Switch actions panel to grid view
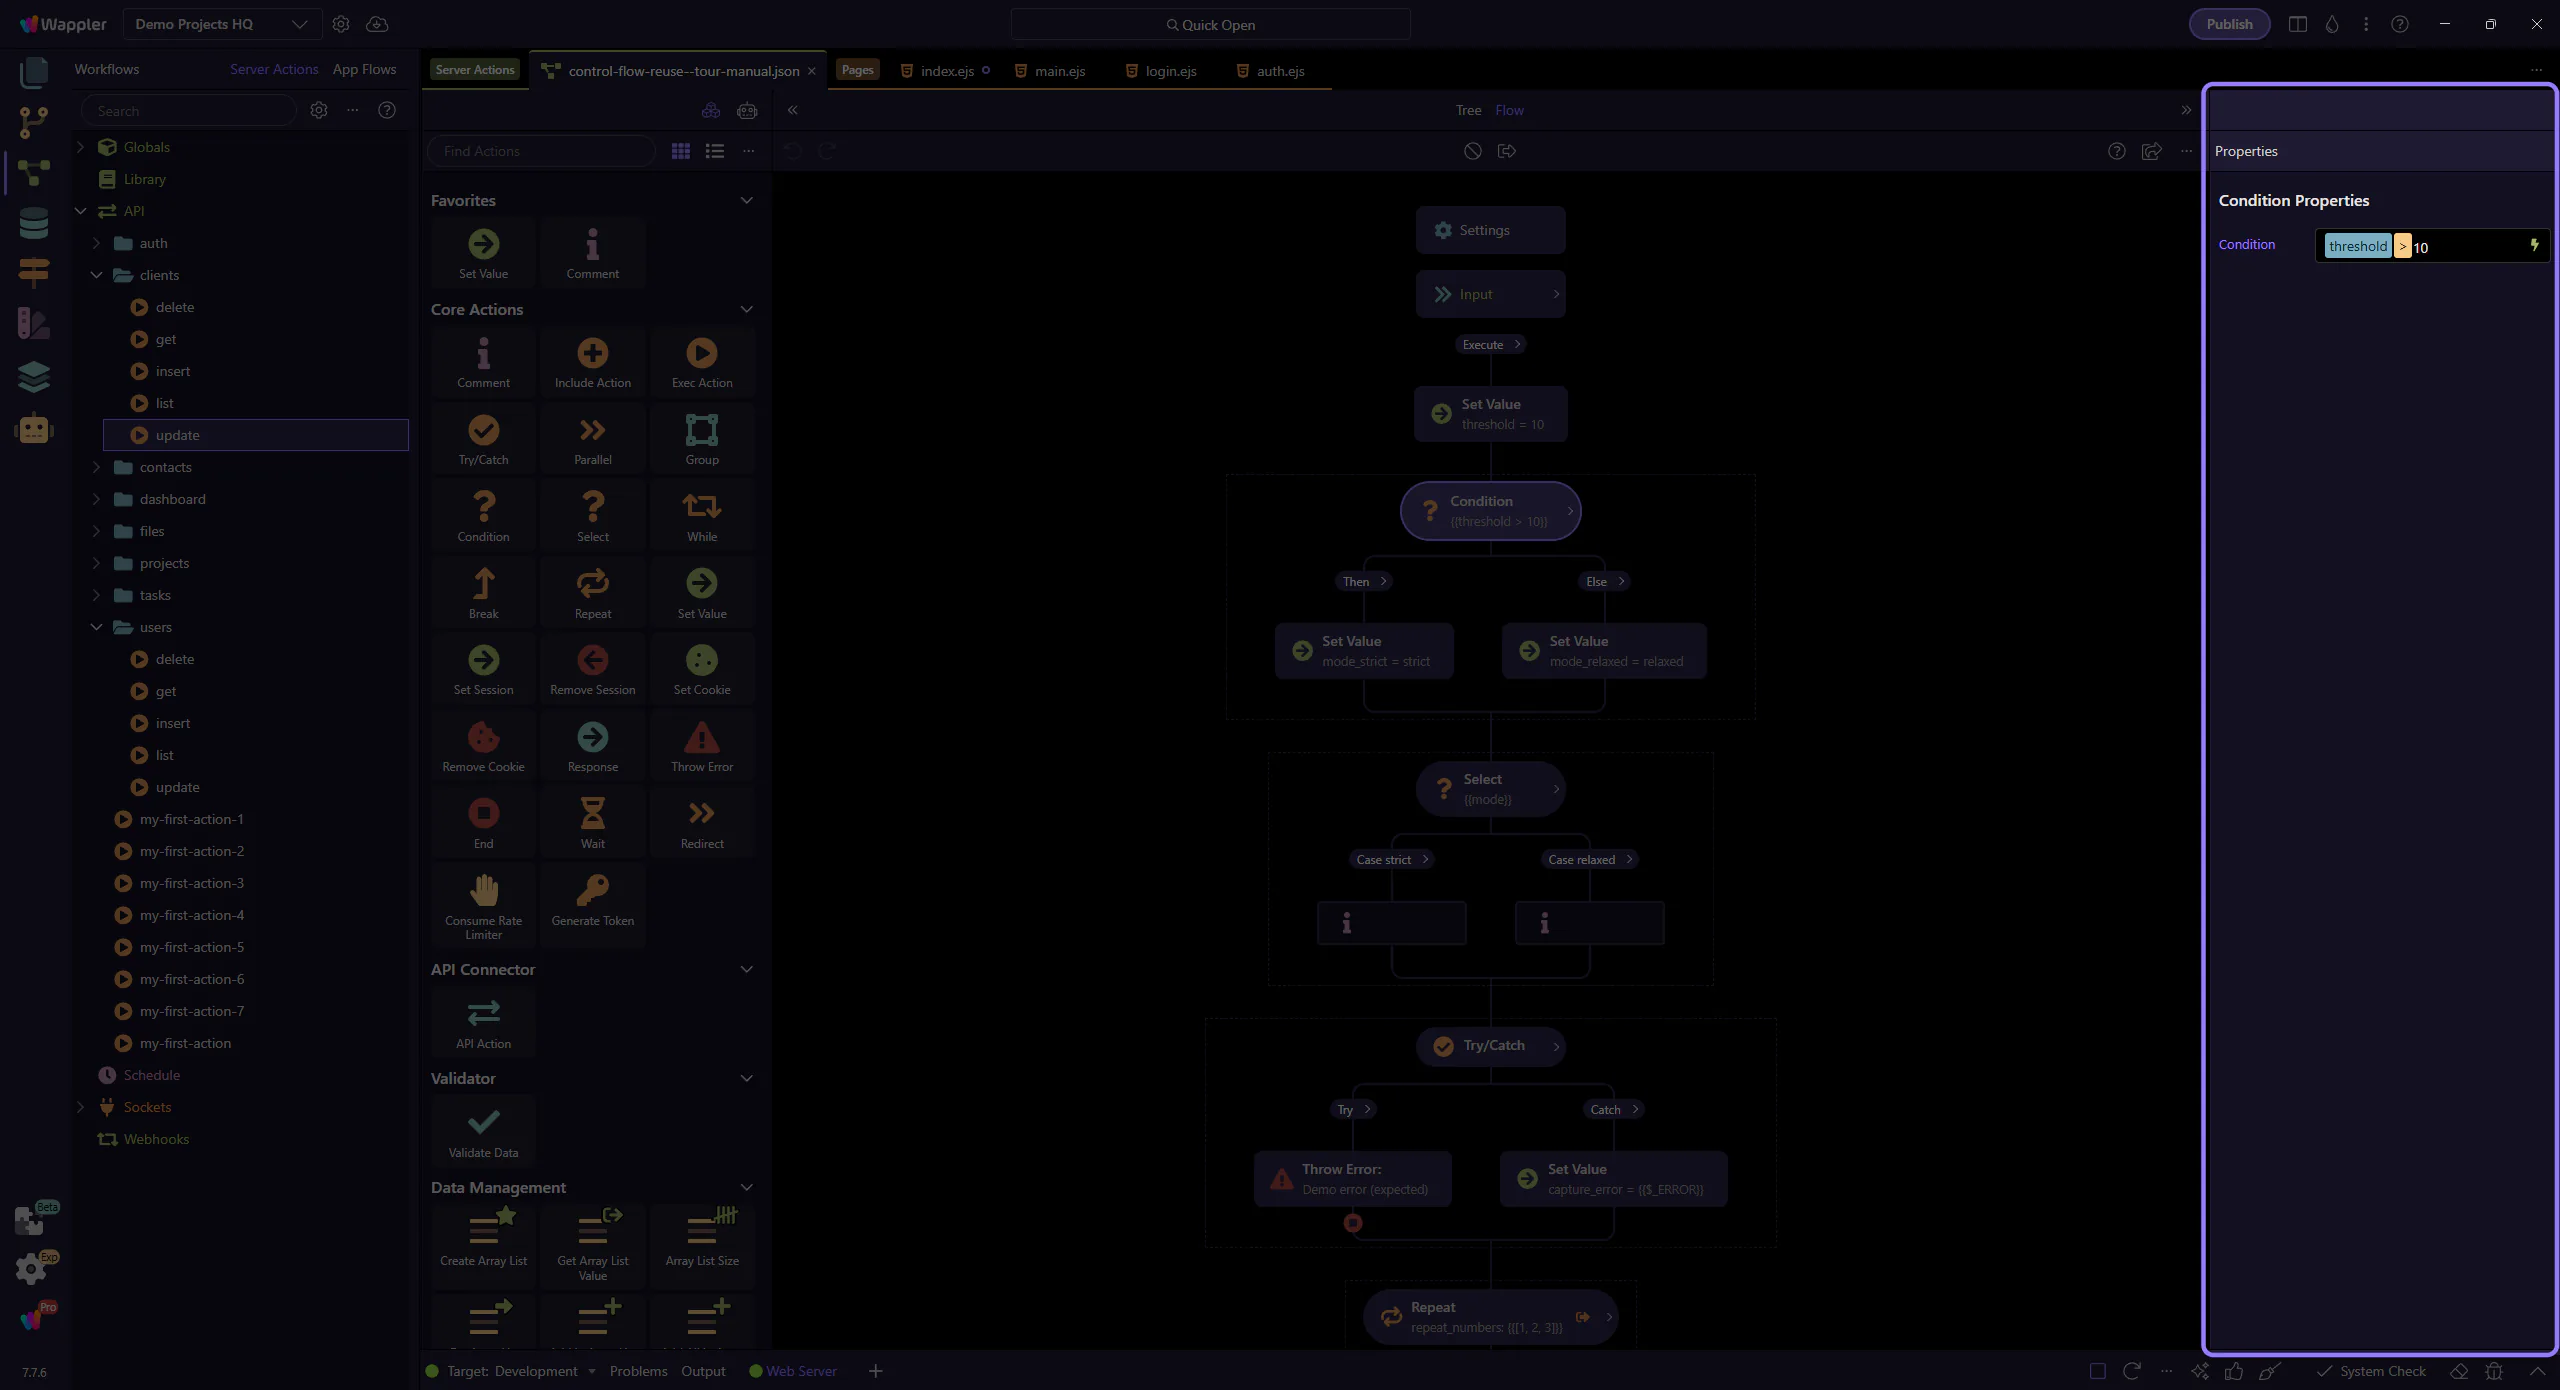The width and height of the screenshot is (2560, 1390). (x=681, y=151)
